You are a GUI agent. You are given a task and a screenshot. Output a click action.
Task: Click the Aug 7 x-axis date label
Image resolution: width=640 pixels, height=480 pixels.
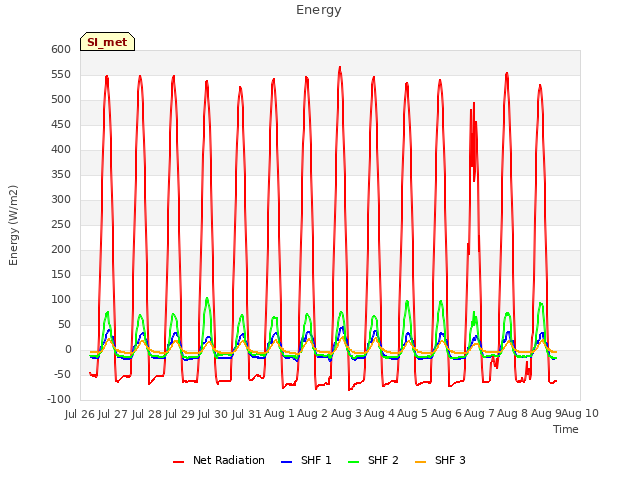[x=480, y=414]
